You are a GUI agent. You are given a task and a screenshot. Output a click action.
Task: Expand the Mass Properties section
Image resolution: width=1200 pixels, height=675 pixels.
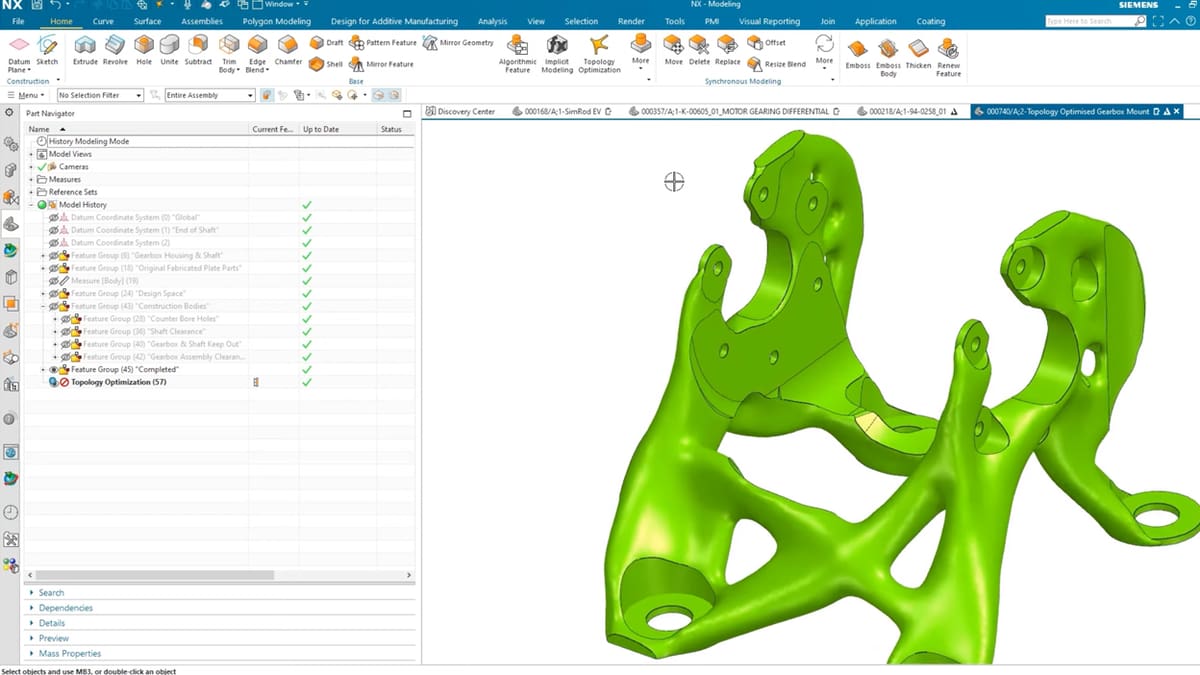tap(70, 654)
